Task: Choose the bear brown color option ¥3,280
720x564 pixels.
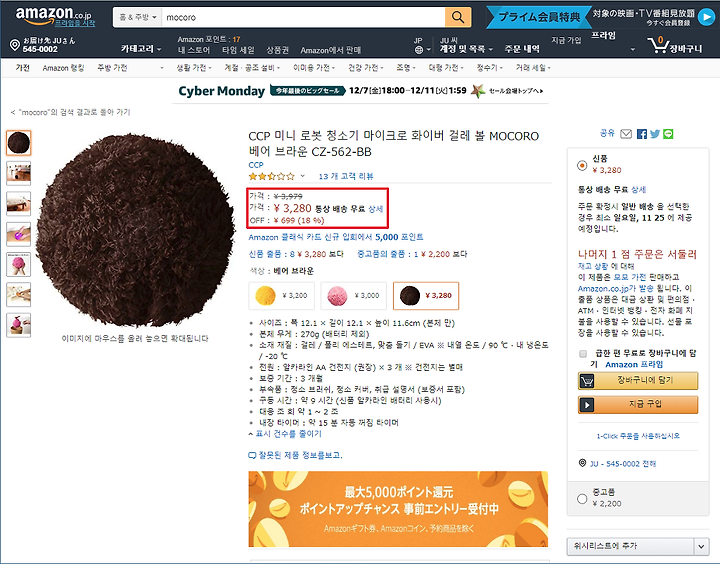Action: [x=426, y=296]
